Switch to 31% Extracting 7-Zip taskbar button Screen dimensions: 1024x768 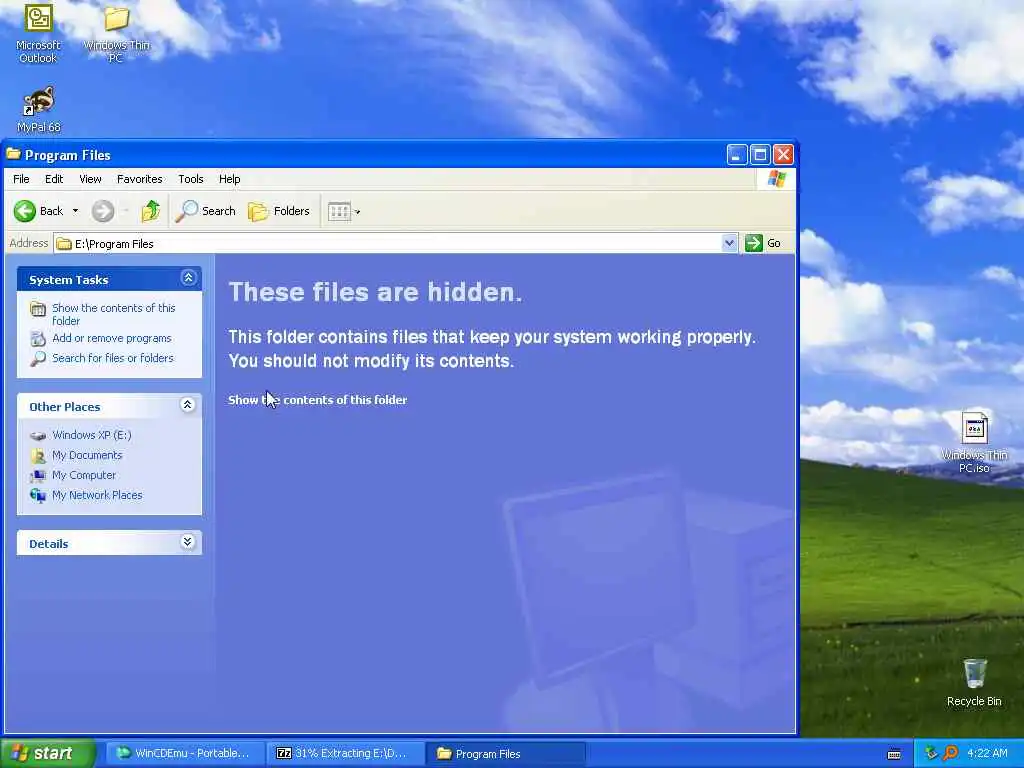coord(345,753)
